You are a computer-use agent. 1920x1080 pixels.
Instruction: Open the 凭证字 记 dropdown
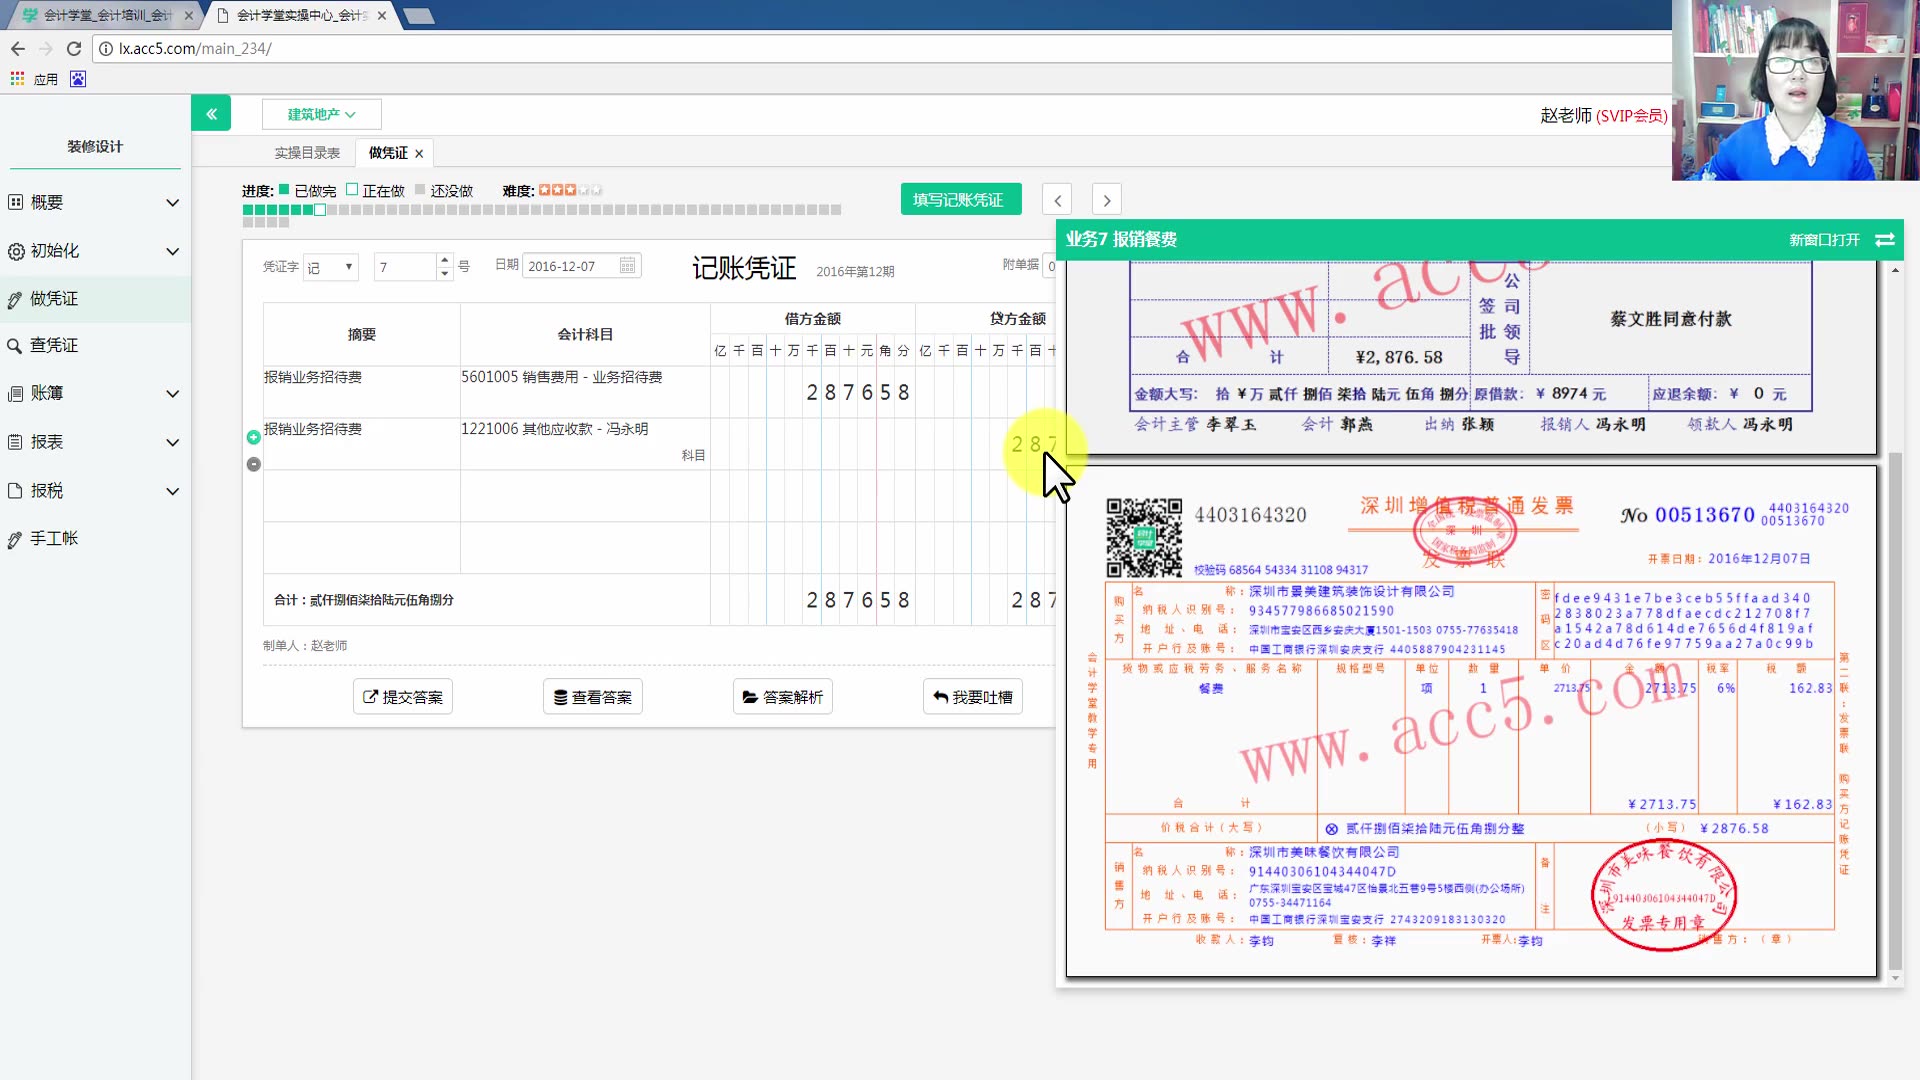(x=330, y=266)
